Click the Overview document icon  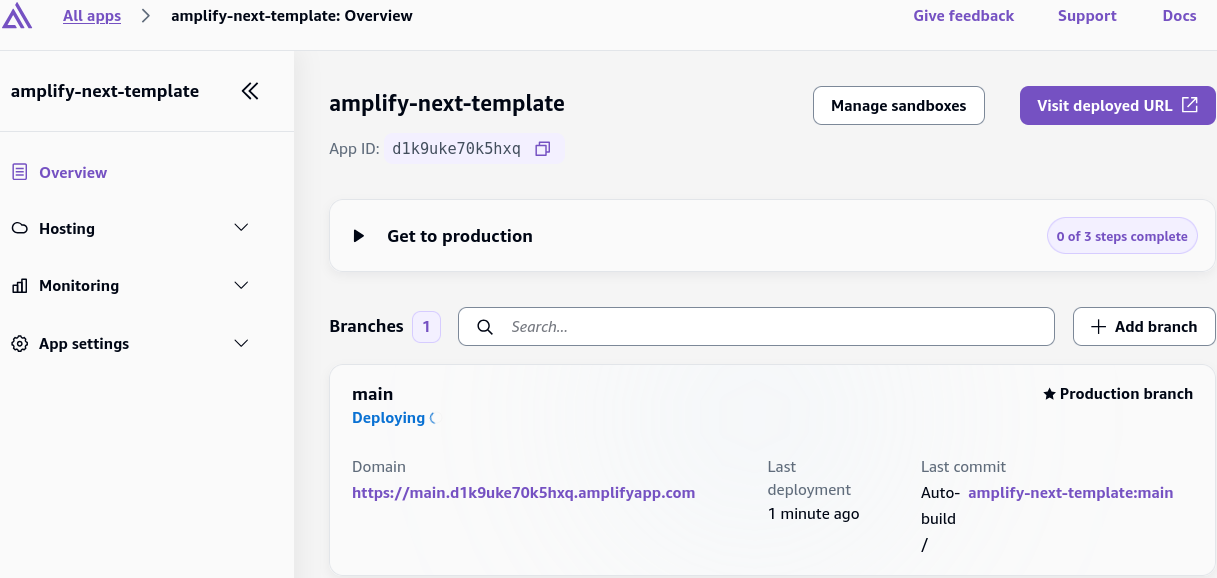point(19,172)
